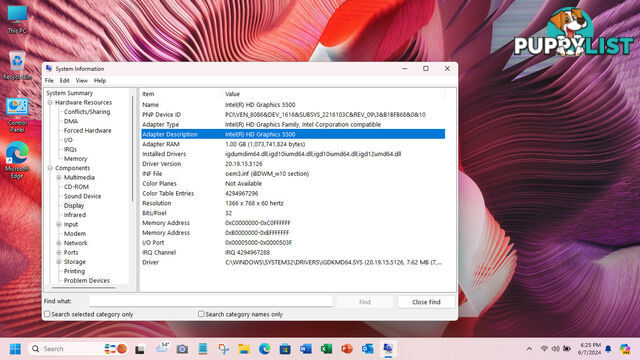This screenshot has height=360, width=640.
Task: Open Microsoft Edge from taskbar
Action: pos(264,349)
